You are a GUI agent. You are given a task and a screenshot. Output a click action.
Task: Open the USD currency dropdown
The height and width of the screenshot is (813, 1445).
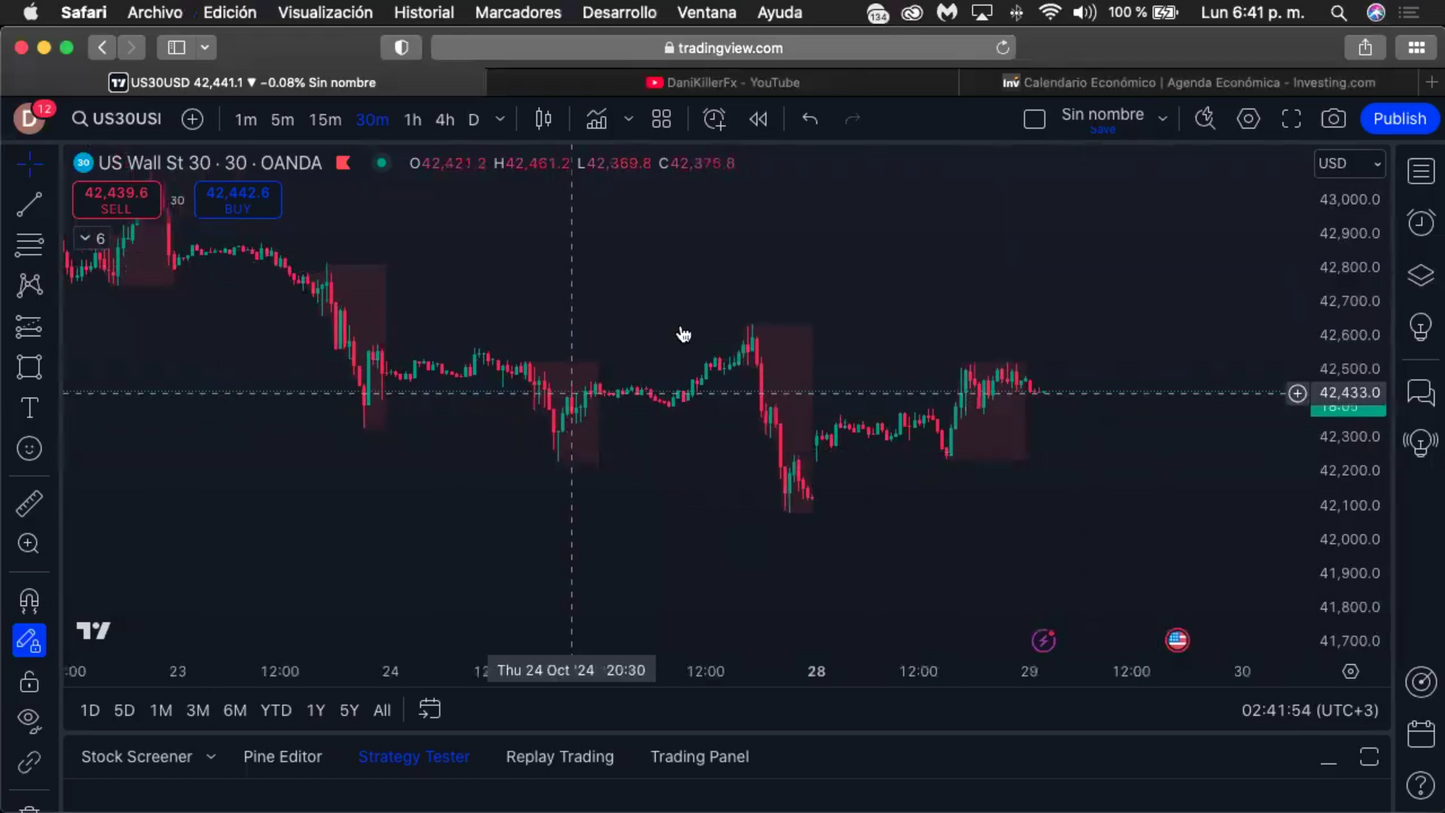coord(1349,163)
